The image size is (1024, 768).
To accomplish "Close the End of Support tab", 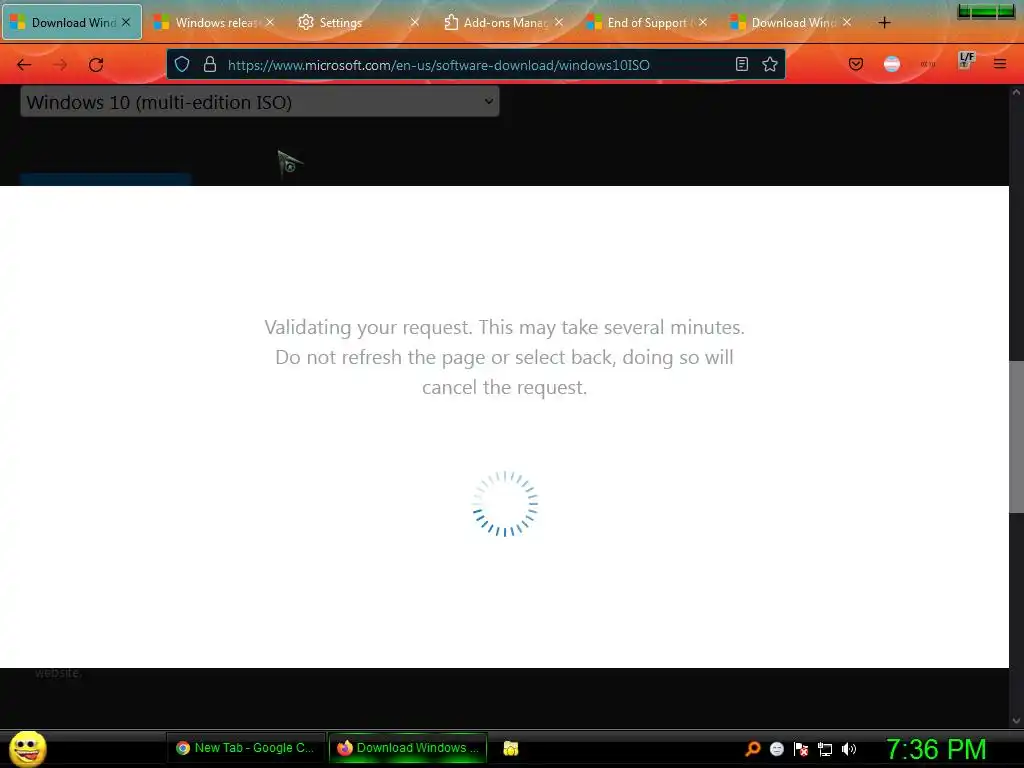I will 703,22.
